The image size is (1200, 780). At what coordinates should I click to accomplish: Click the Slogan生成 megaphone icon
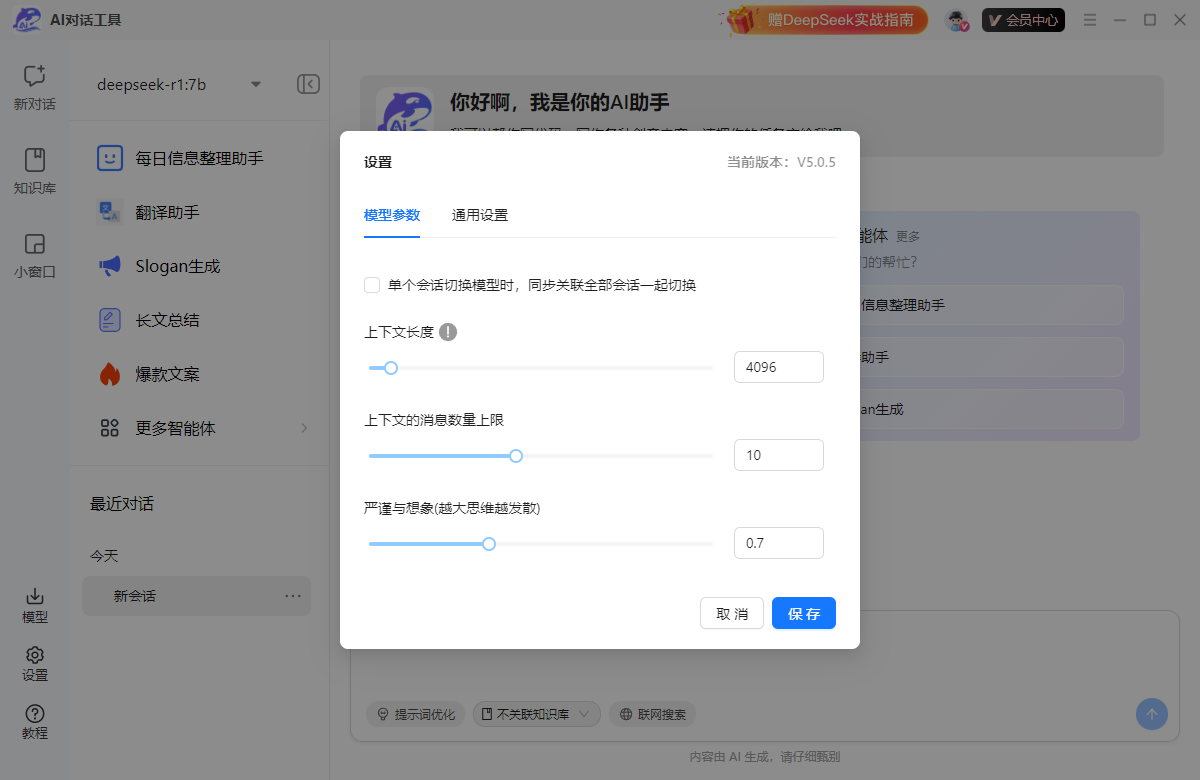110,266
